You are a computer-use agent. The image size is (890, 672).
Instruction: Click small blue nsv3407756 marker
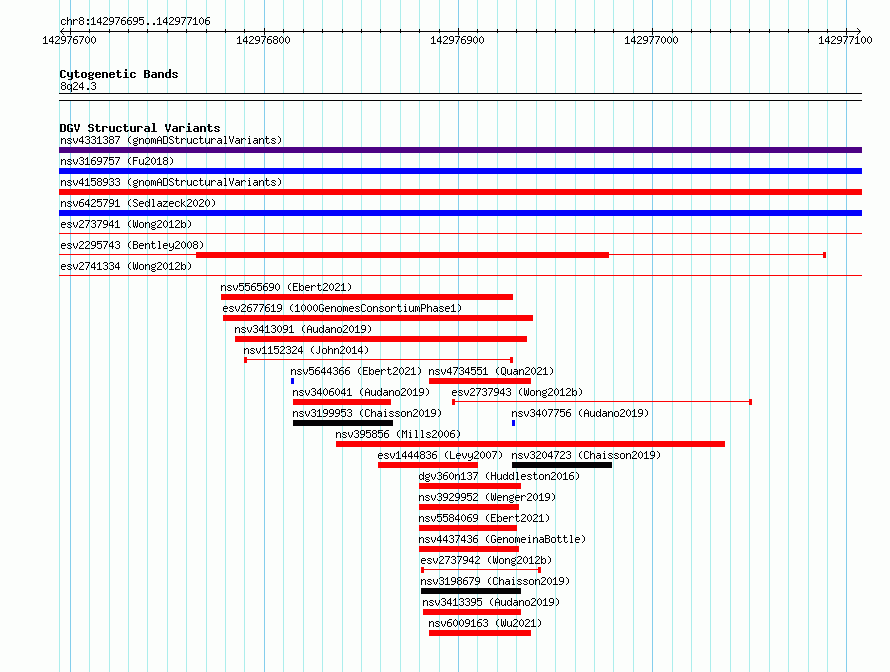(x=514, y=423)
